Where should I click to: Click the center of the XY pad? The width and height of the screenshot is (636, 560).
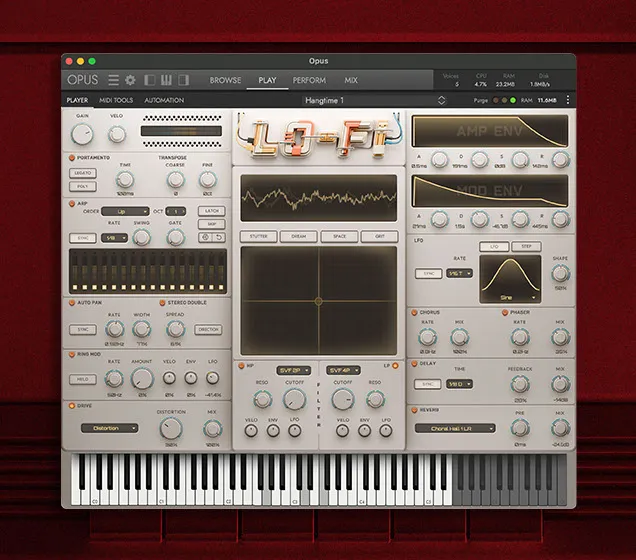pos(318,301)
